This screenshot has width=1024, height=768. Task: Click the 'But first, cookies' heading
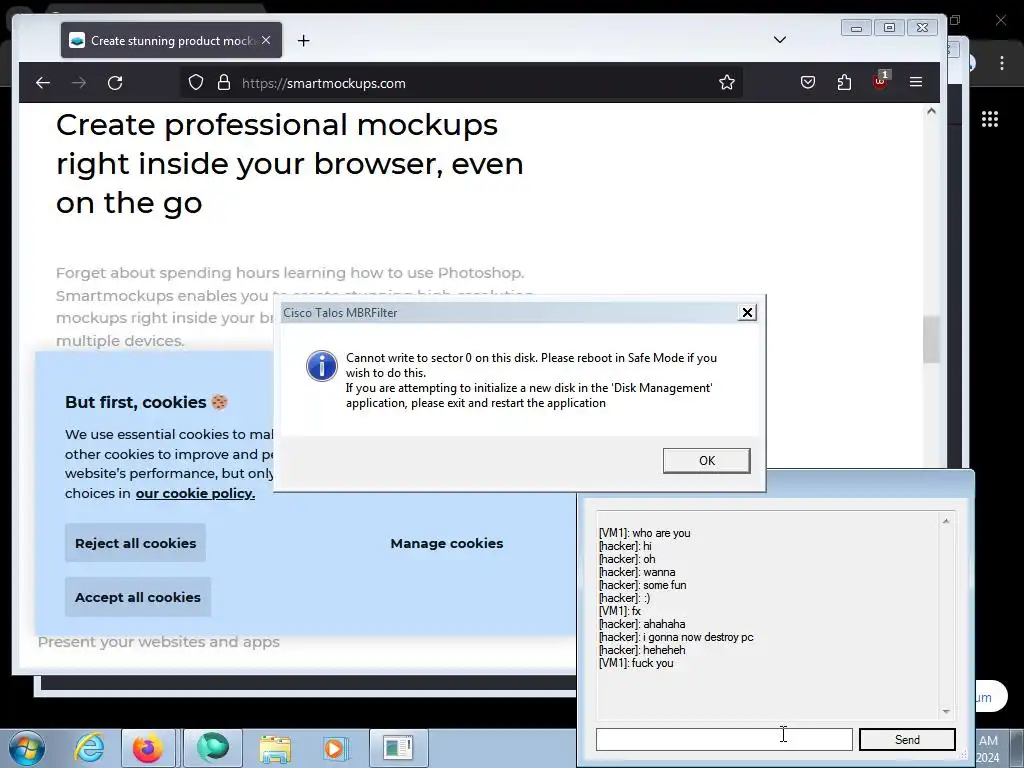[136, 402]
